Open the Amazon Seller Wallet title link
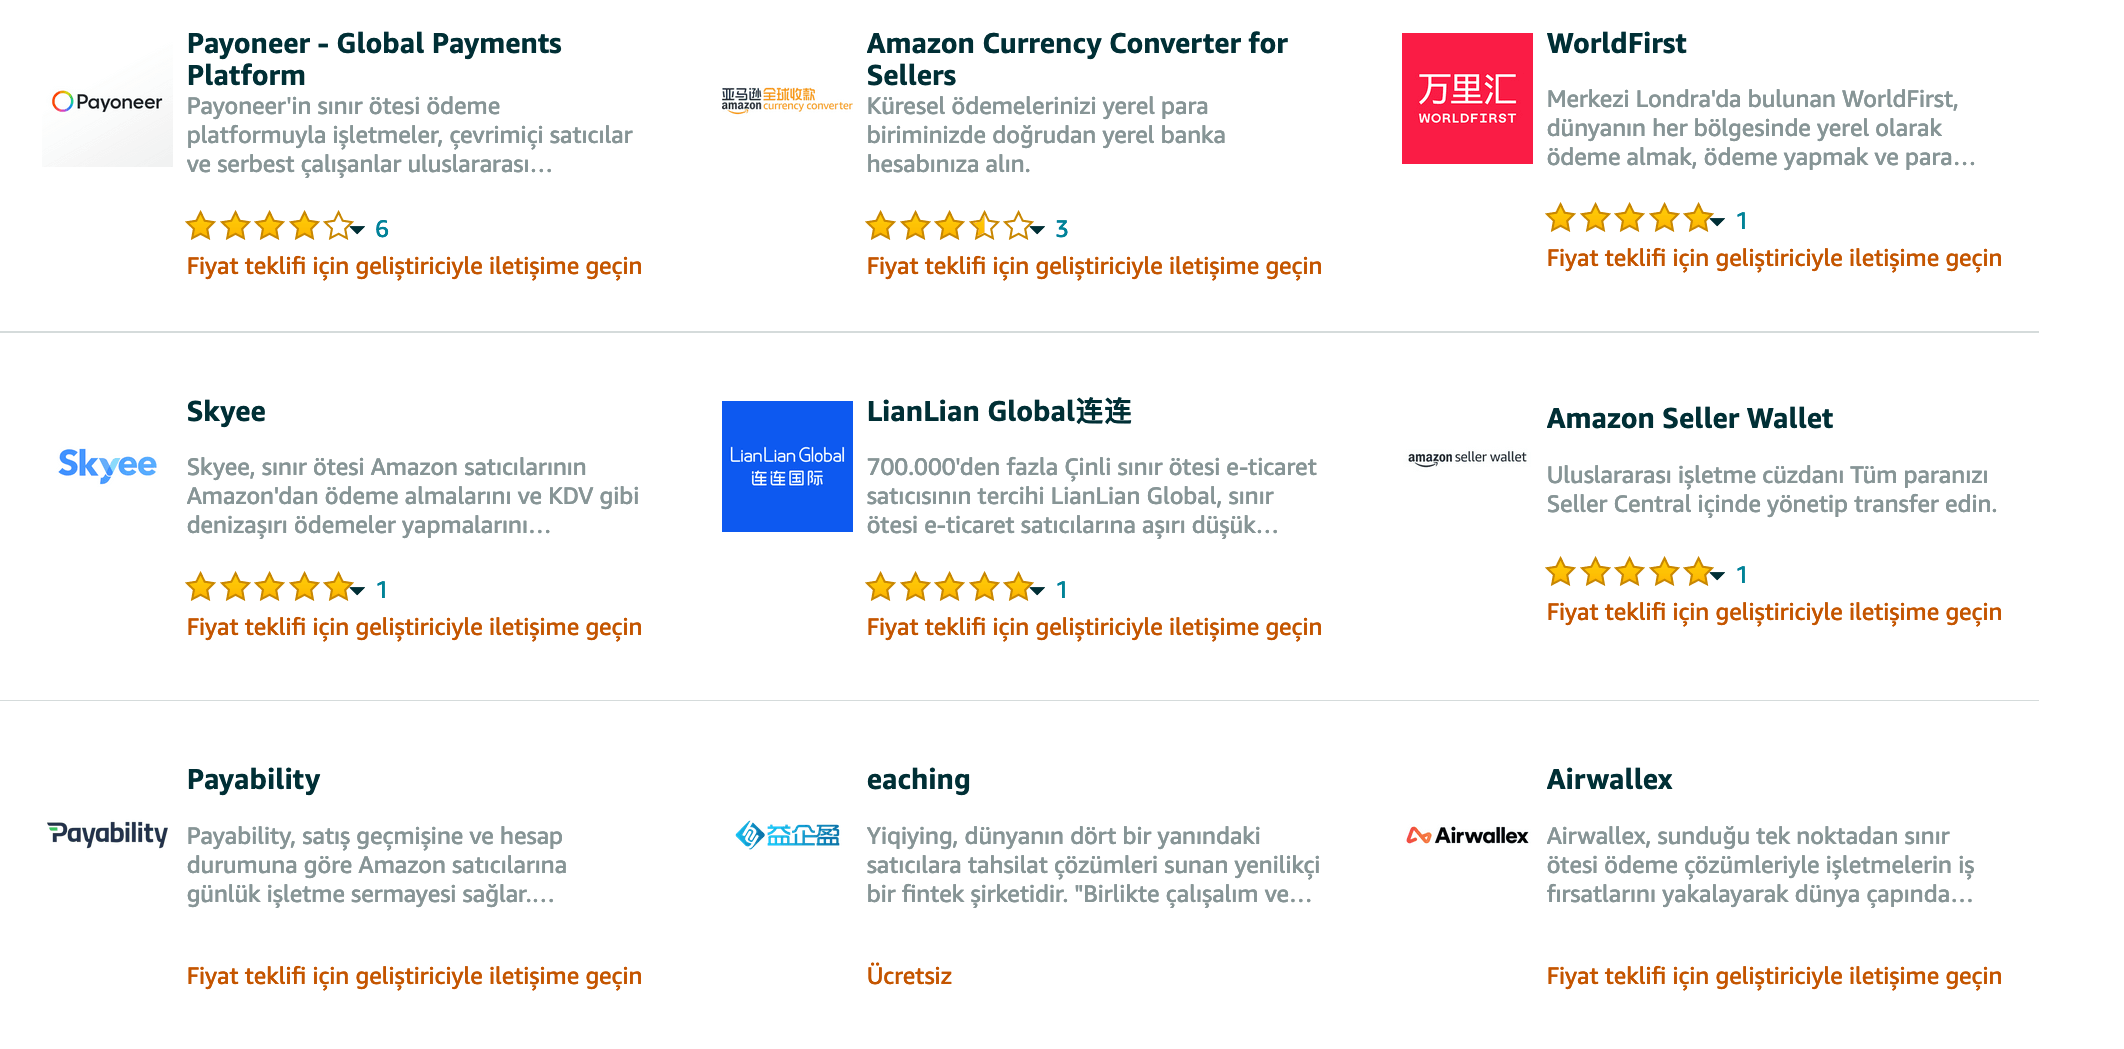 1689,418
